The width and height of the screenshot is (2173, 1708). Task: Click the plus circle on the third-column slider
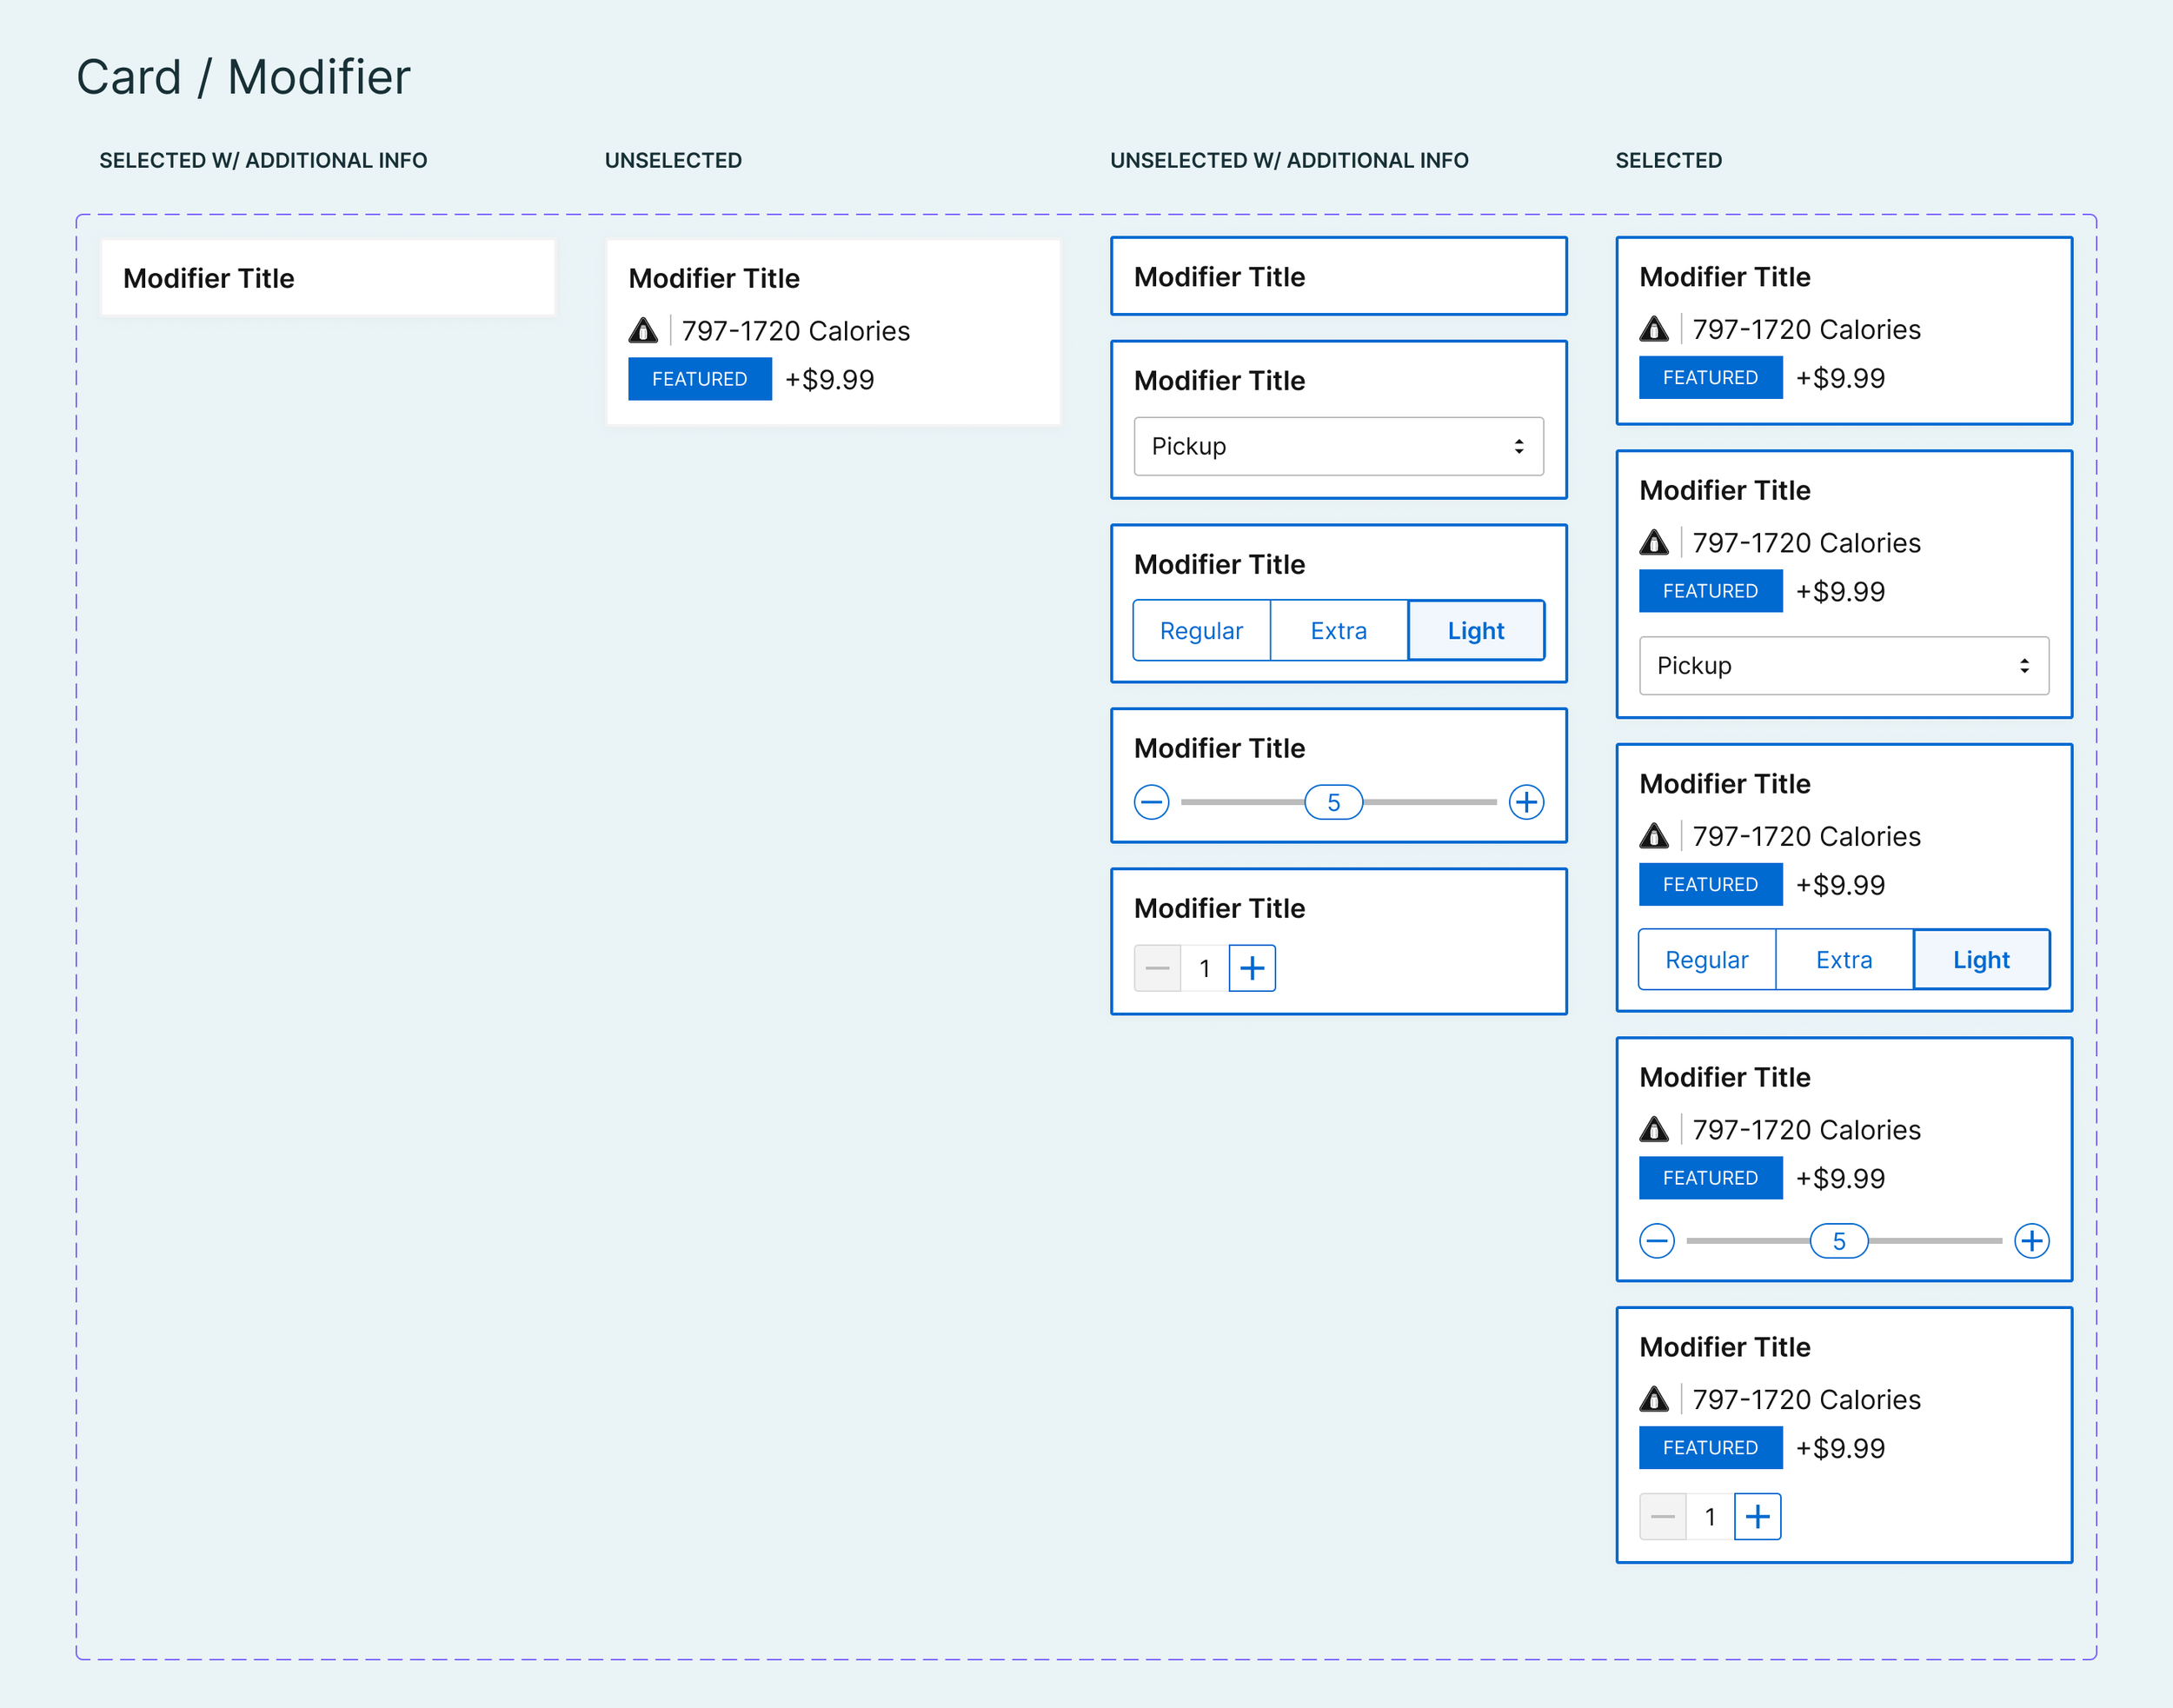pyautogui.click(x=1526, y=802)
